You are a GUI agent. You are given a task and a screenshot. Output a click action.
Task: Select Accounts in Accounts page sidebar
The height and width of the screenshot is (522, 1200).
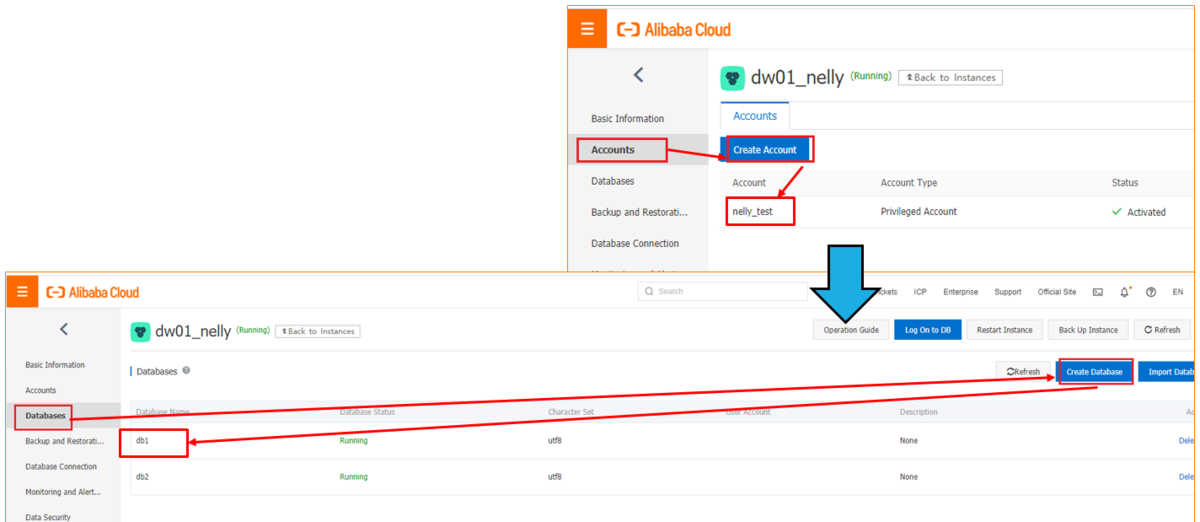pos(613,150)
